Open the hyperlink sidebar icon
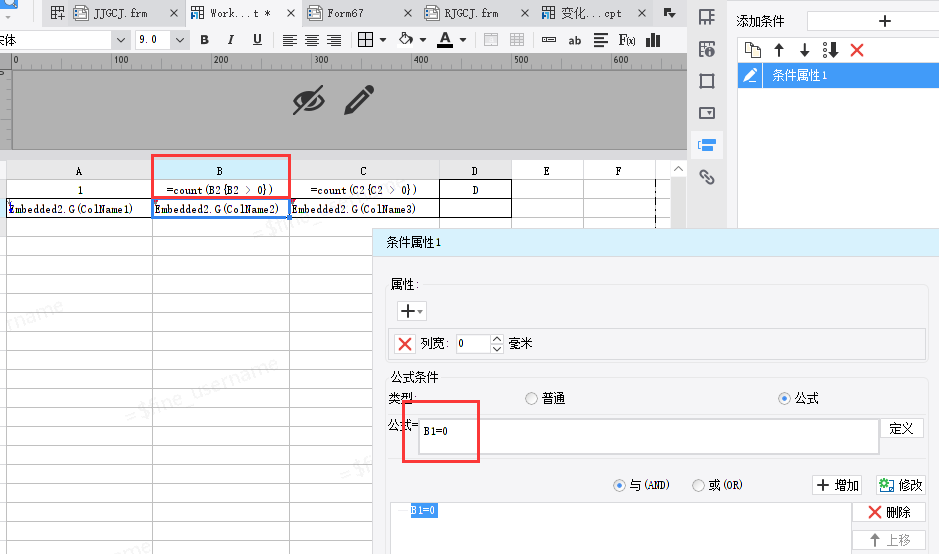Screen dimensions: 939x554 (707, 177)
